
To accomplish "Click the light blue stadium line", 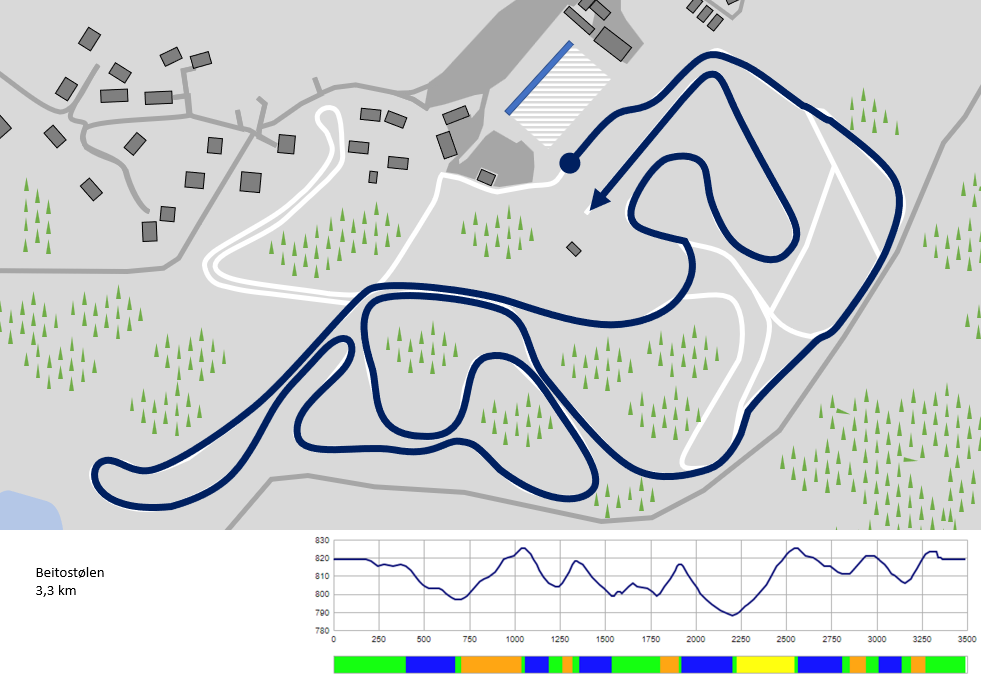I will click(x=539, y=78).
